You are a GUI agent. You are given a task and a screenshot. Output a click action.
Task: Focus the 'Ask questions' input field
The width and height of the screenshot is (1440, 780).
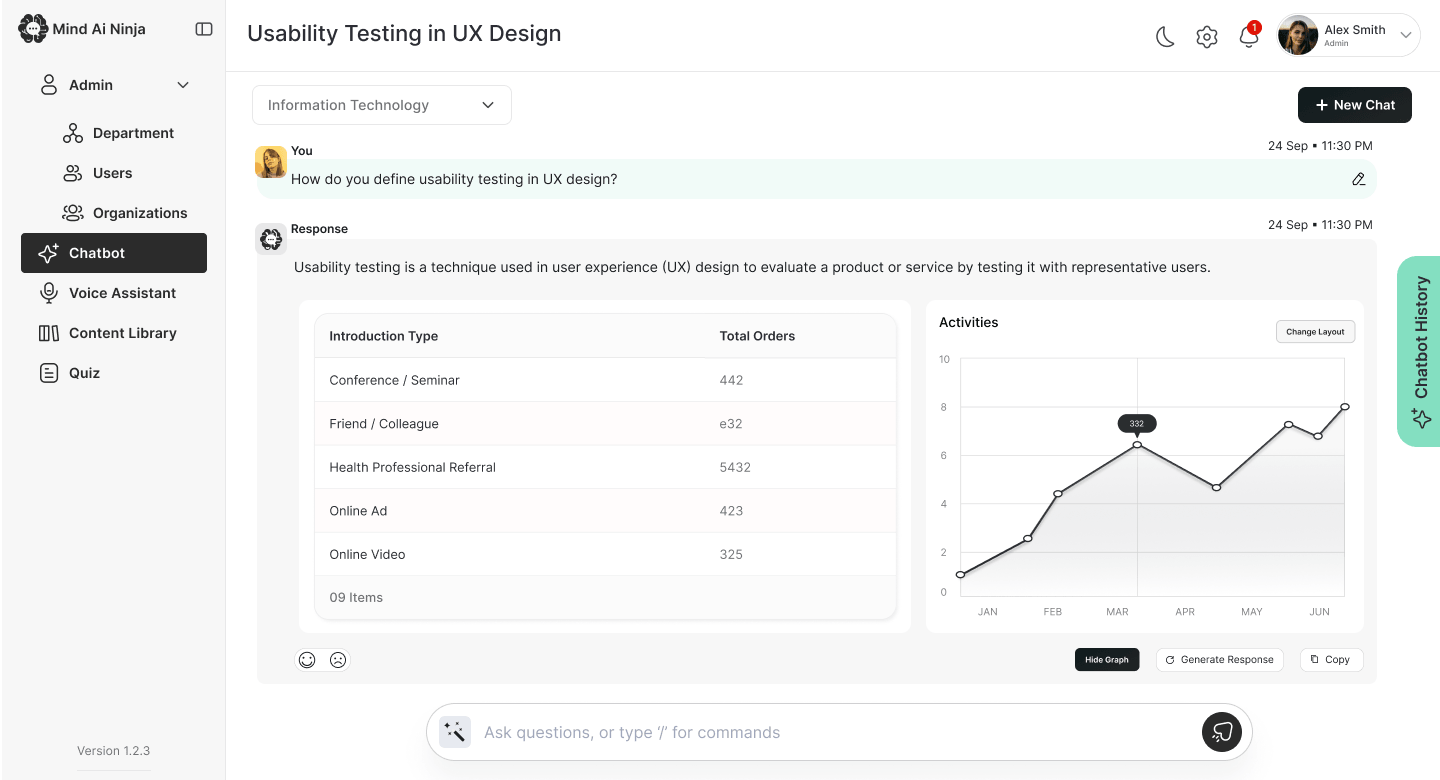coord(838,732)
